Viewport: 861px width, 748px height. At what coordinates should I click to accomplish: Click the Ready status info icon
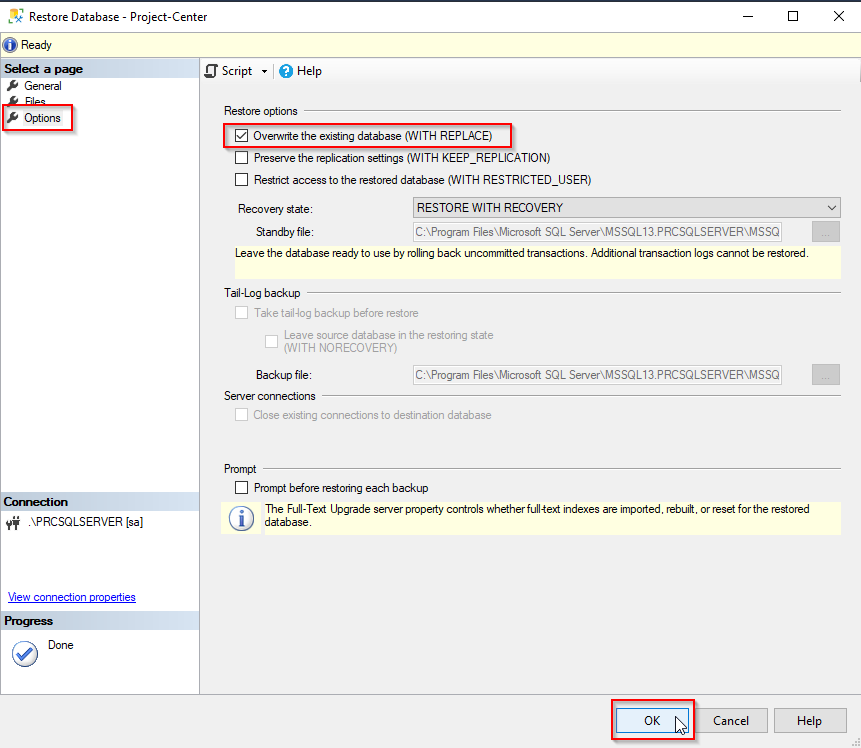pos(10,45)
